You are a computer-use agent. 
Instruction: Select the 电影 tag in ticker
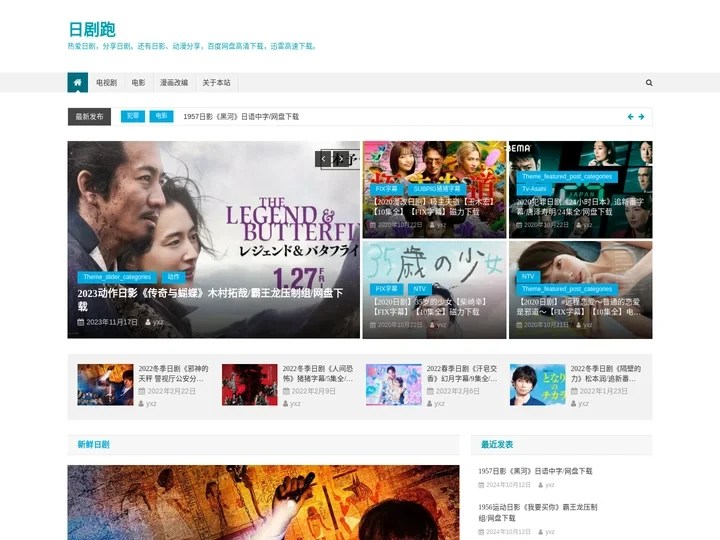(x=161, y=116)
